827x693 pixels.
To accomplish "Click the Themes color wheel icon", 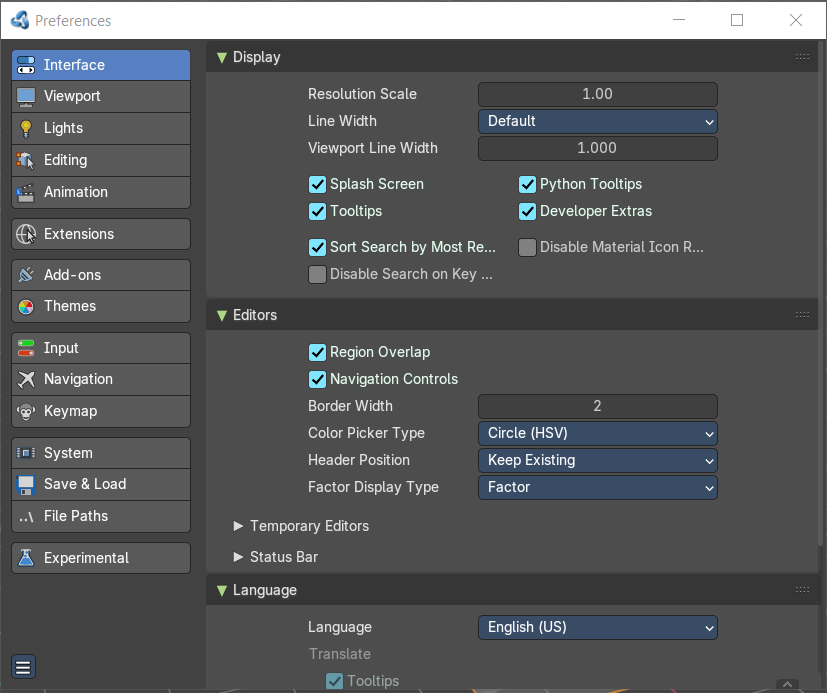I will coord(26,306).
